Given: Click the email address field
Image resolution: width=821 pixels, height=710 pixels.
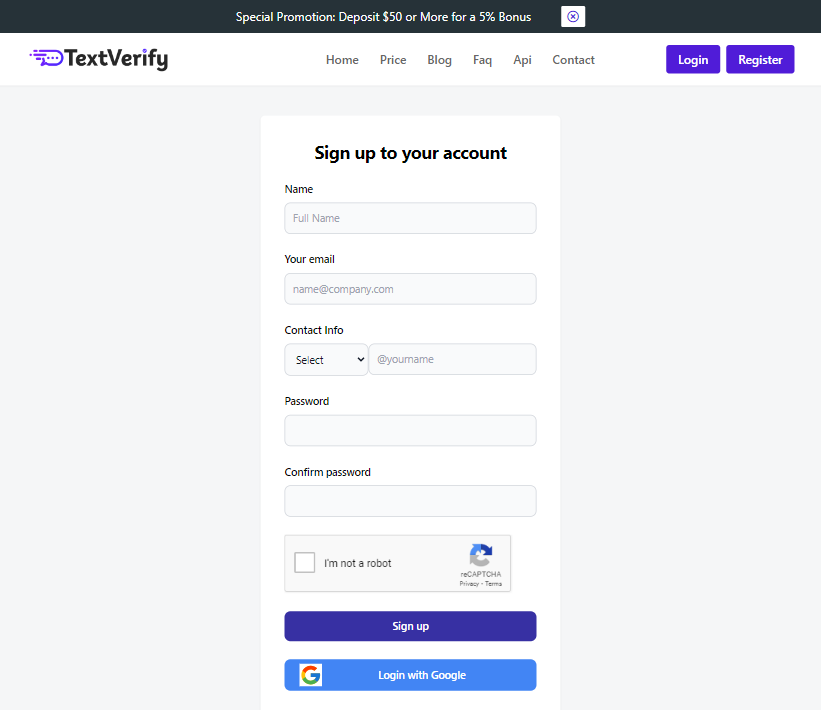Looking at the screenshot, I should (x=410, y=289).
